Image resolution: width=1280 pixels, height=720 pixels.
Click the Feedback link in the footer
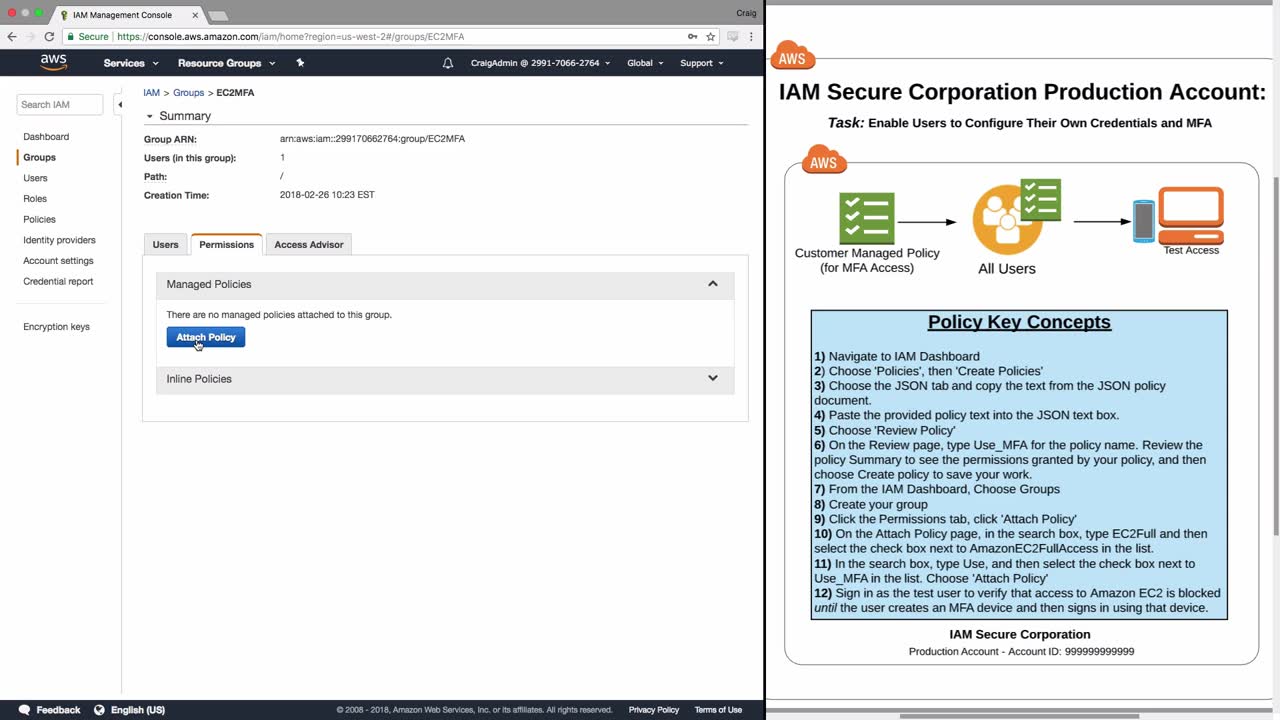(58, 710)
